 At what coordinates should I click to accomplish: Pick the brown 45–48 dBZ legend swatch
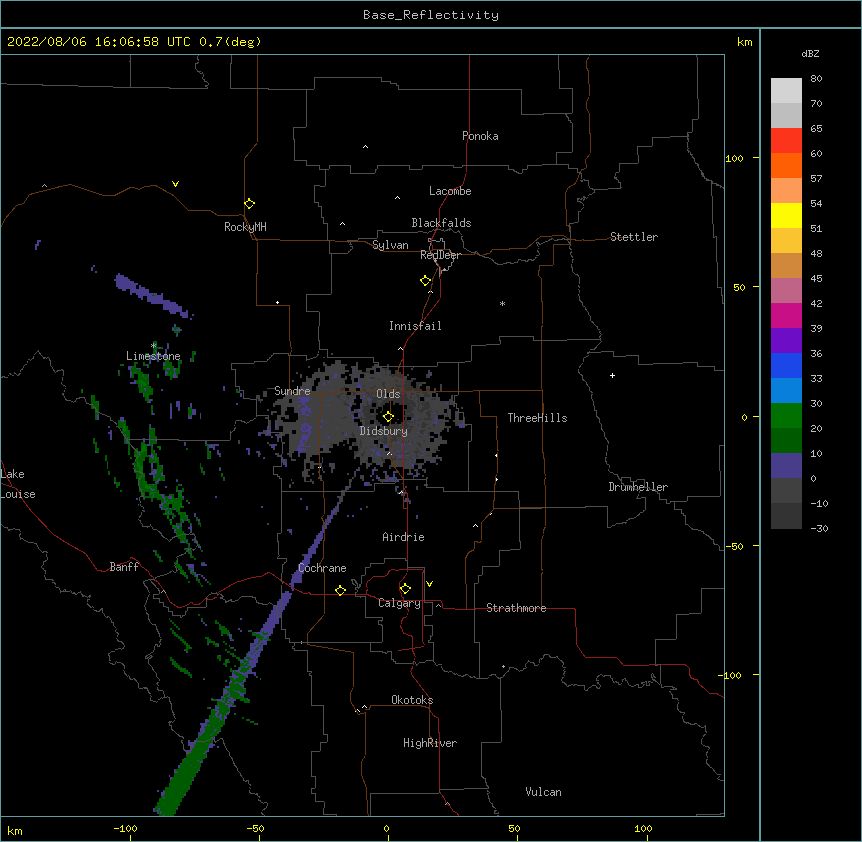coord(786,265)
